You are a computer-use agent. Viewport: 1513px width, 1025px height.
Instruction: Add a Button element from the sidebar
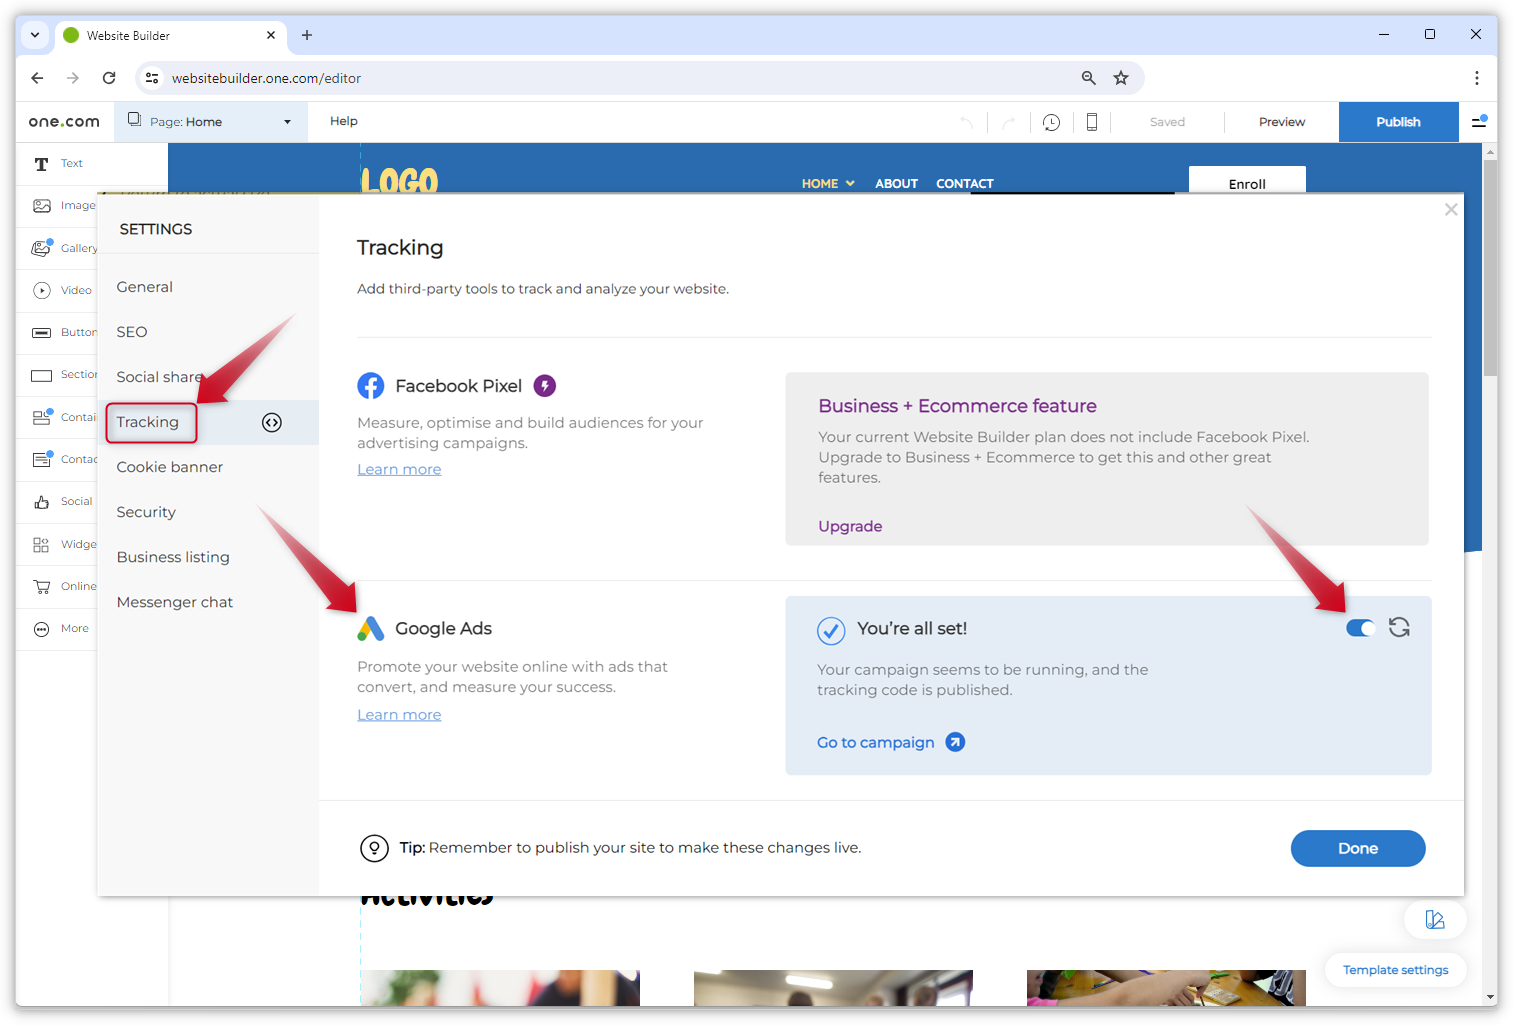tap(41, 332)
